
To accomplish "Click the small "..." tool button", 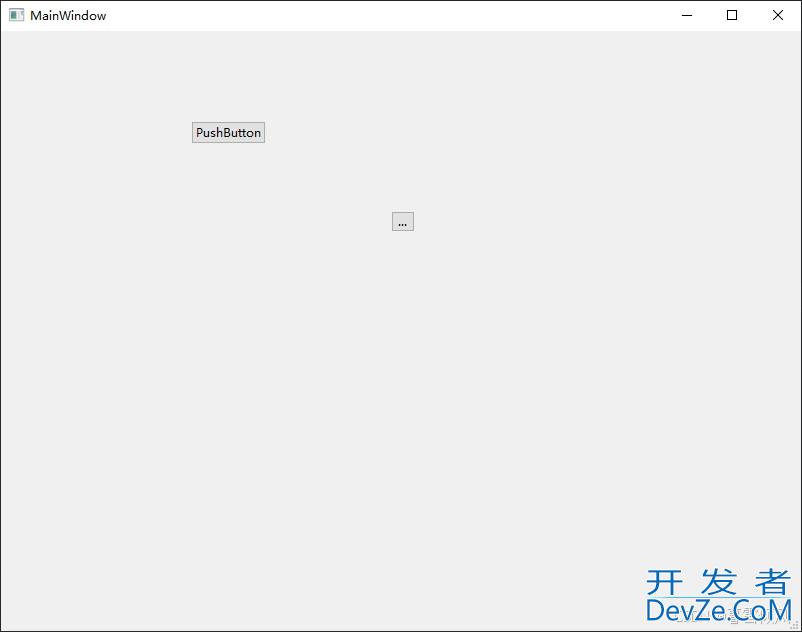I will click(x=403, y=221).
